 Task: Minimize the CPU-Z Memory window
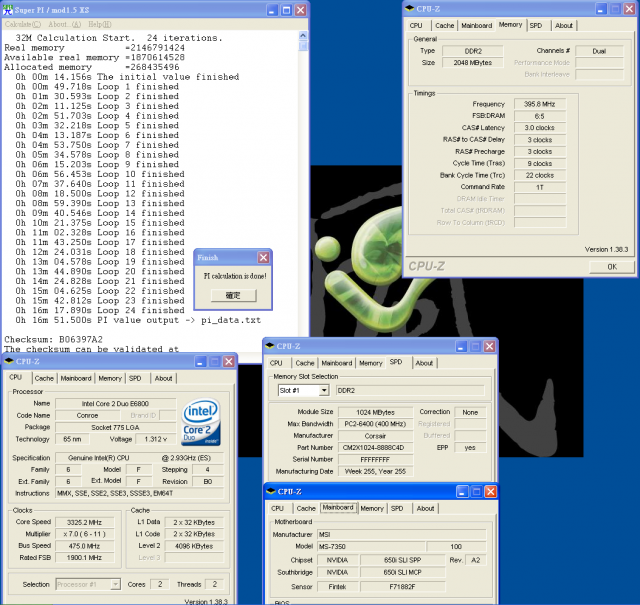pyautogui.click(x=601, y=9)
